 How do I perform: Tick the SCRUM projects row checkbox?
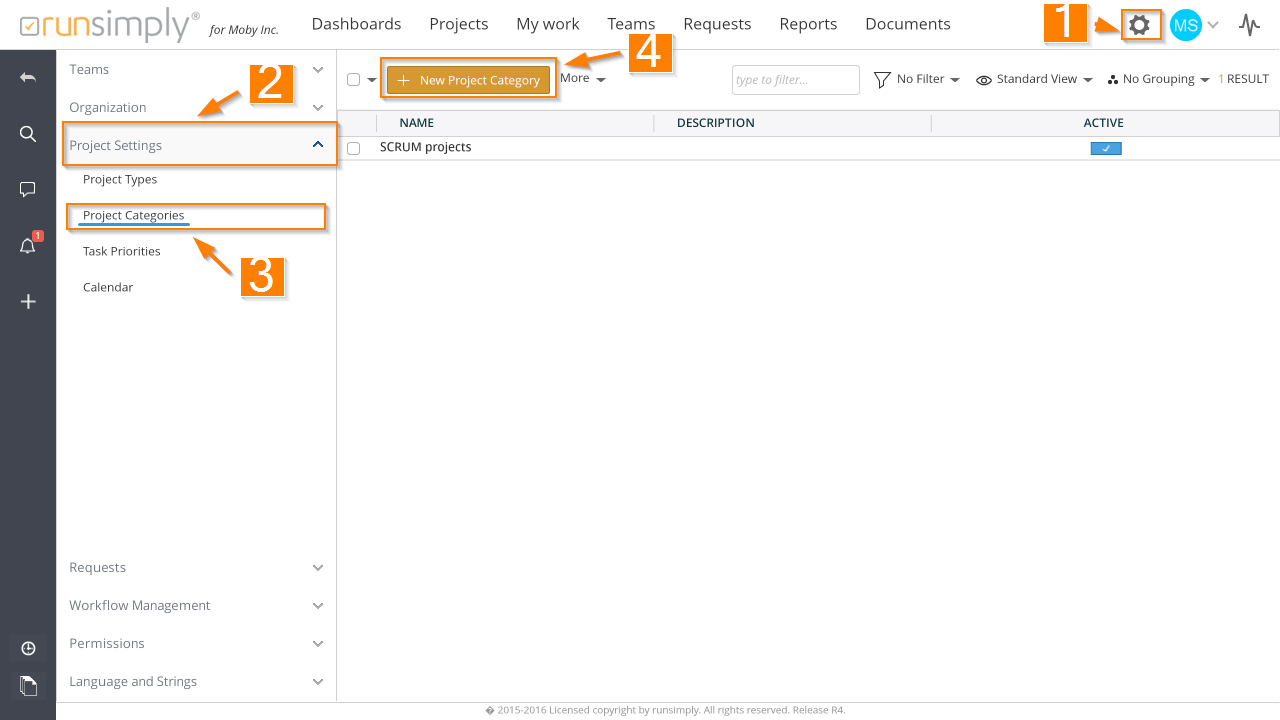coord(353,148)
